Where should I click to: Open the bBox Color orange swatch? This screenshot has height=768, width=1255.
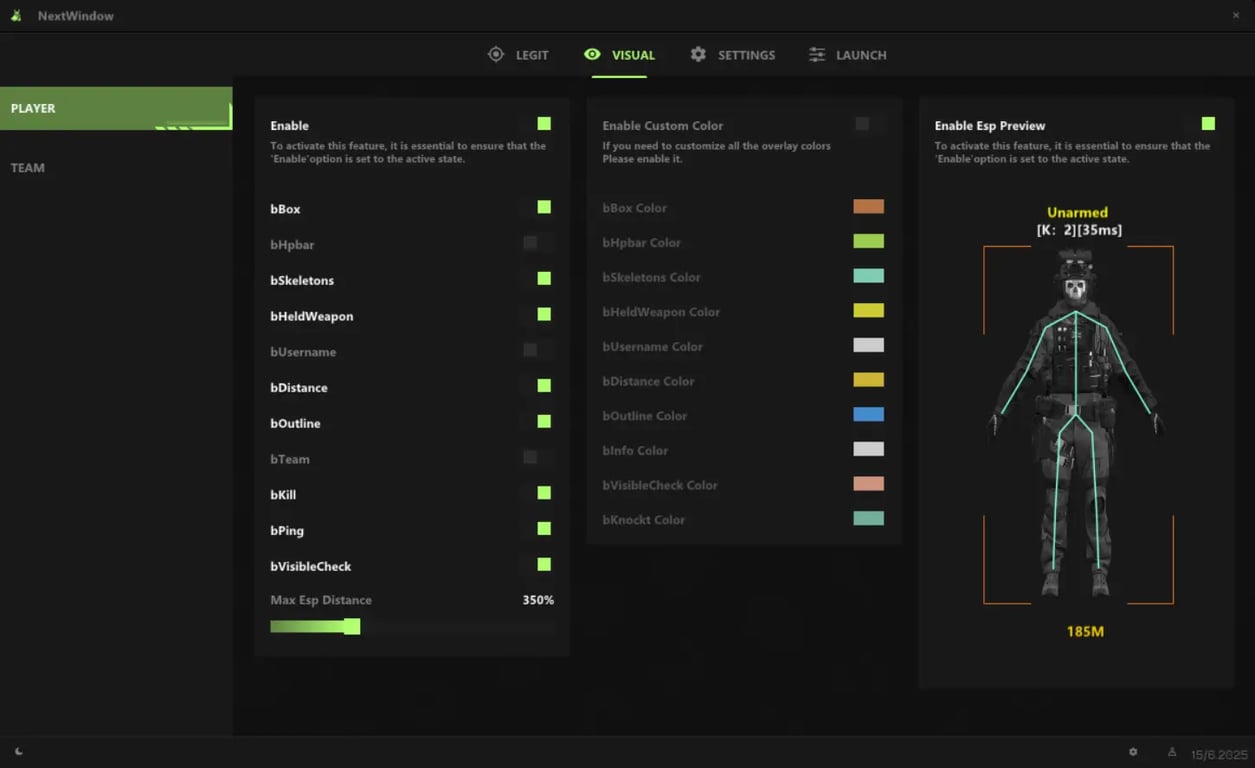[868, 207]
